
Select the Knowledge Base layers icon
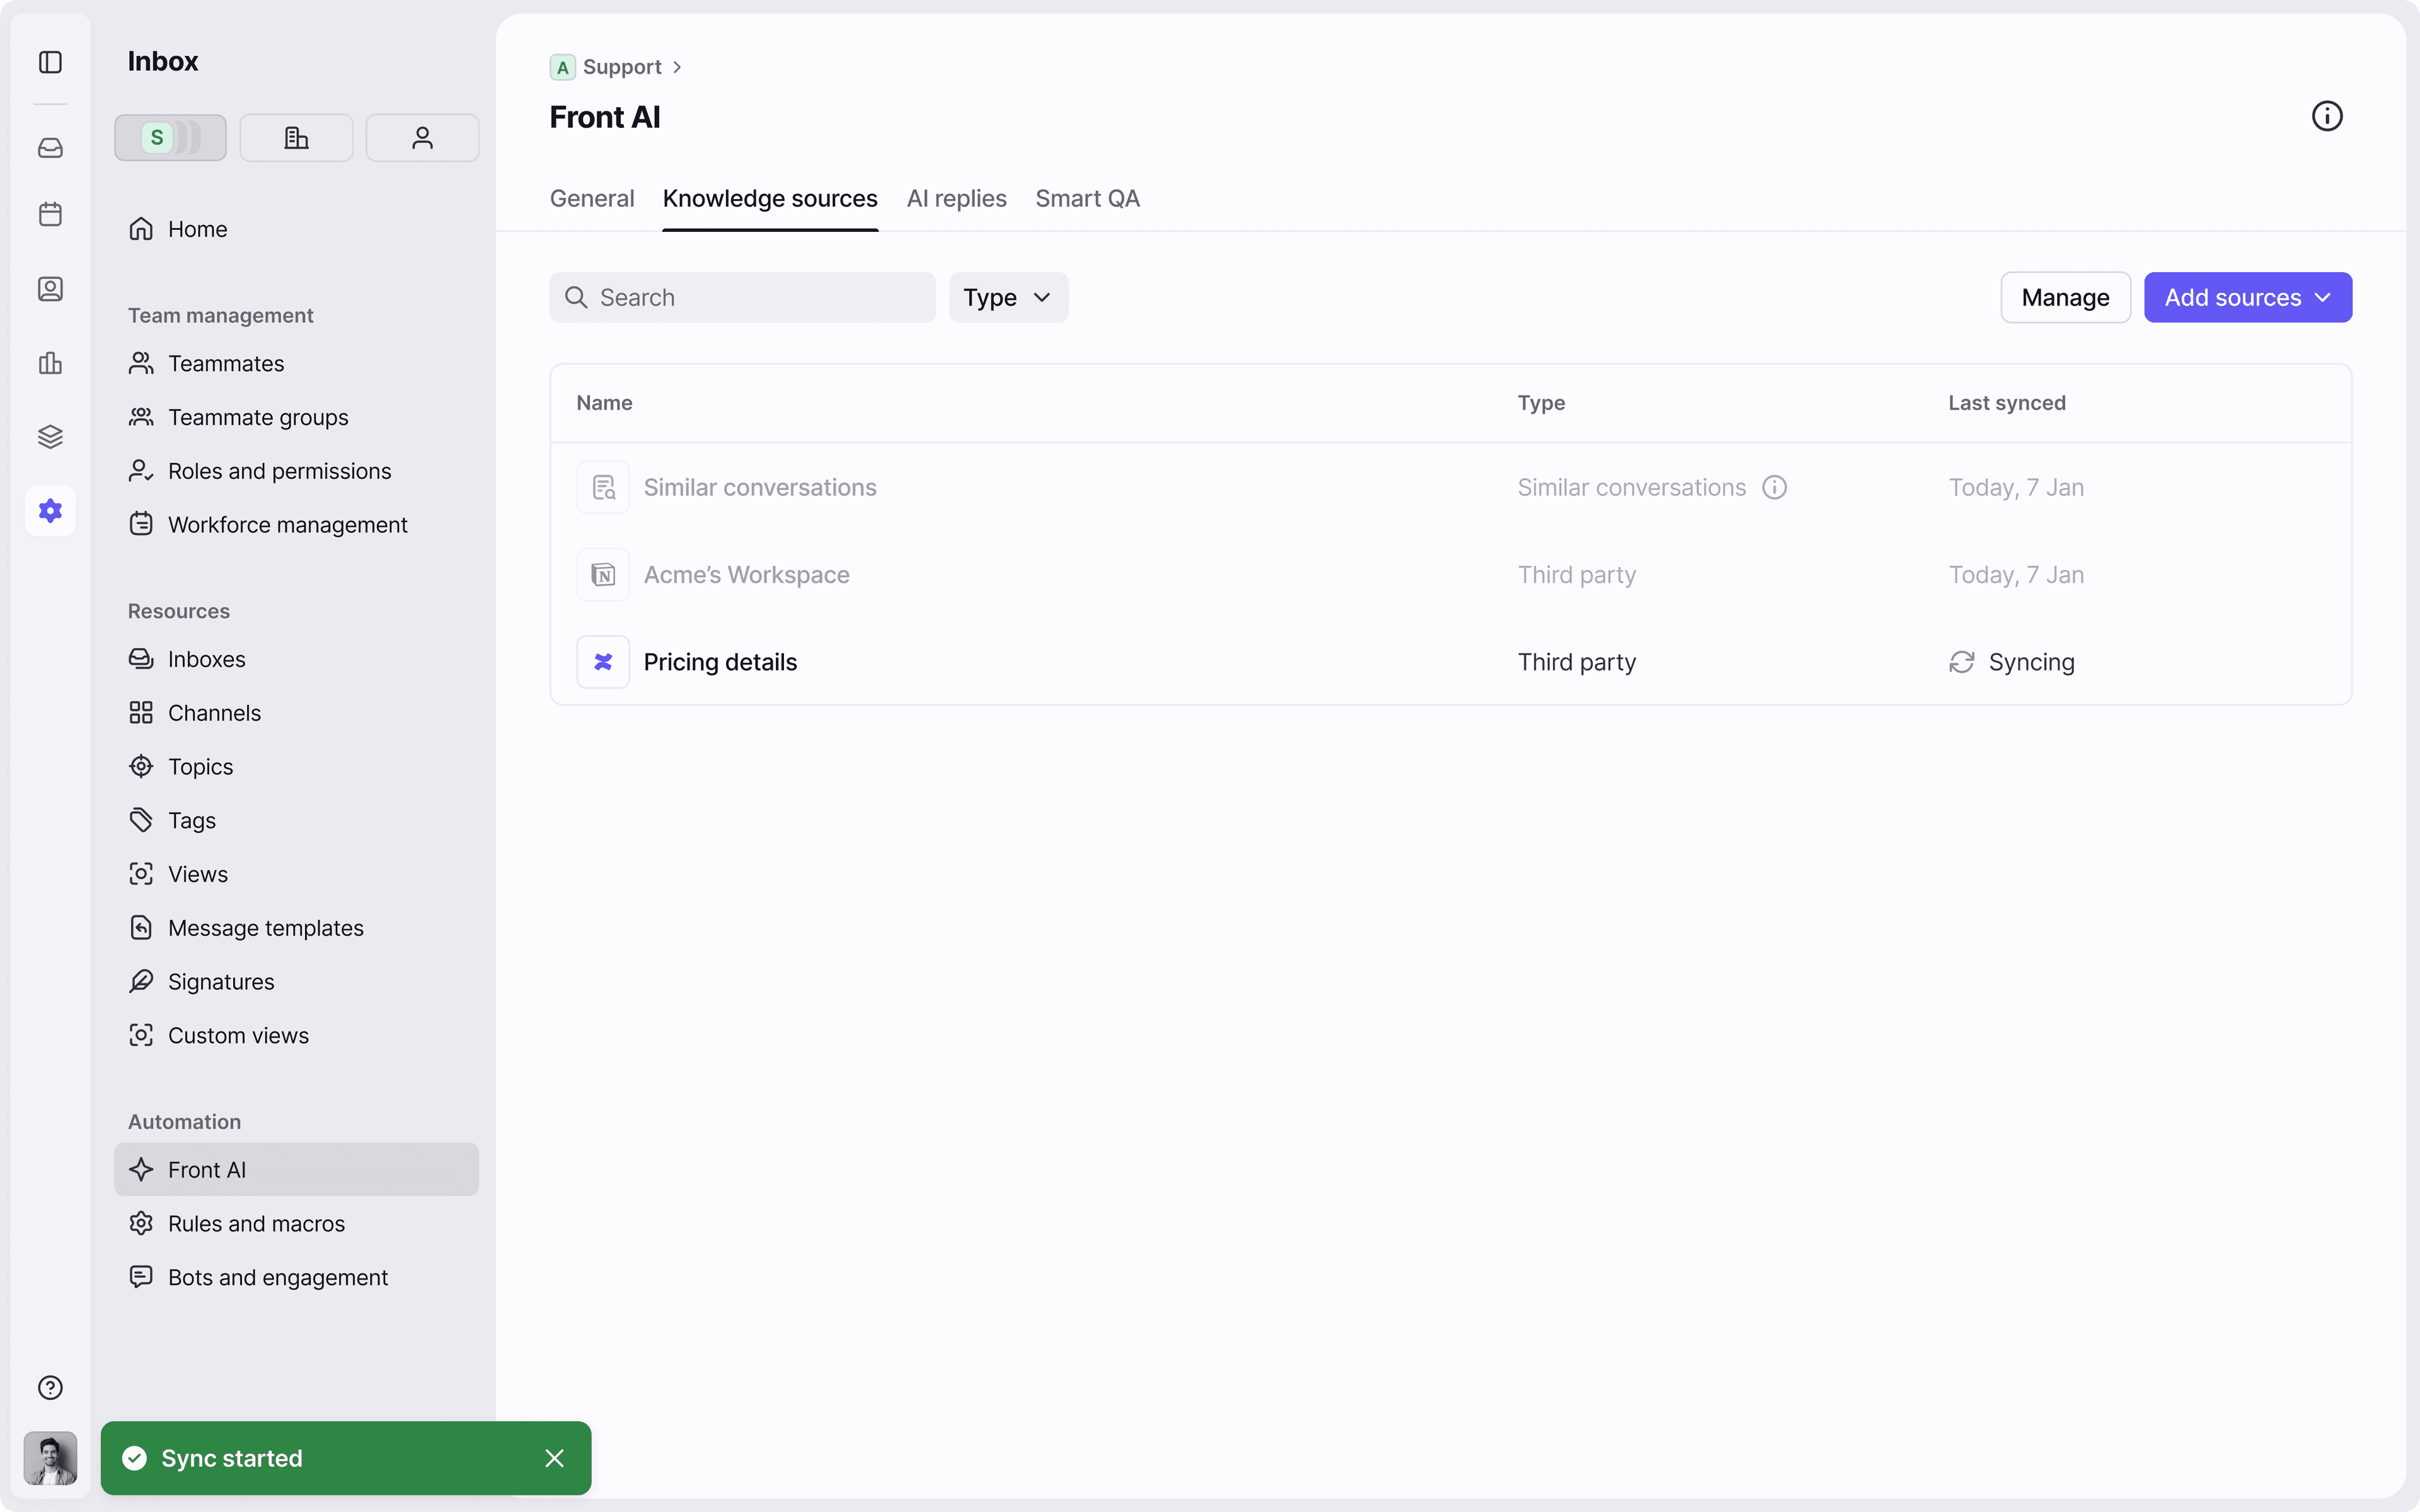tap(50, 436)
